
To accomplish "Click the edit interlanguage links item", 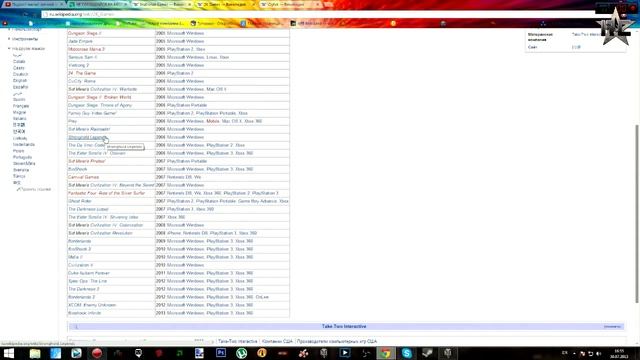I will click(x=34, y=189).
